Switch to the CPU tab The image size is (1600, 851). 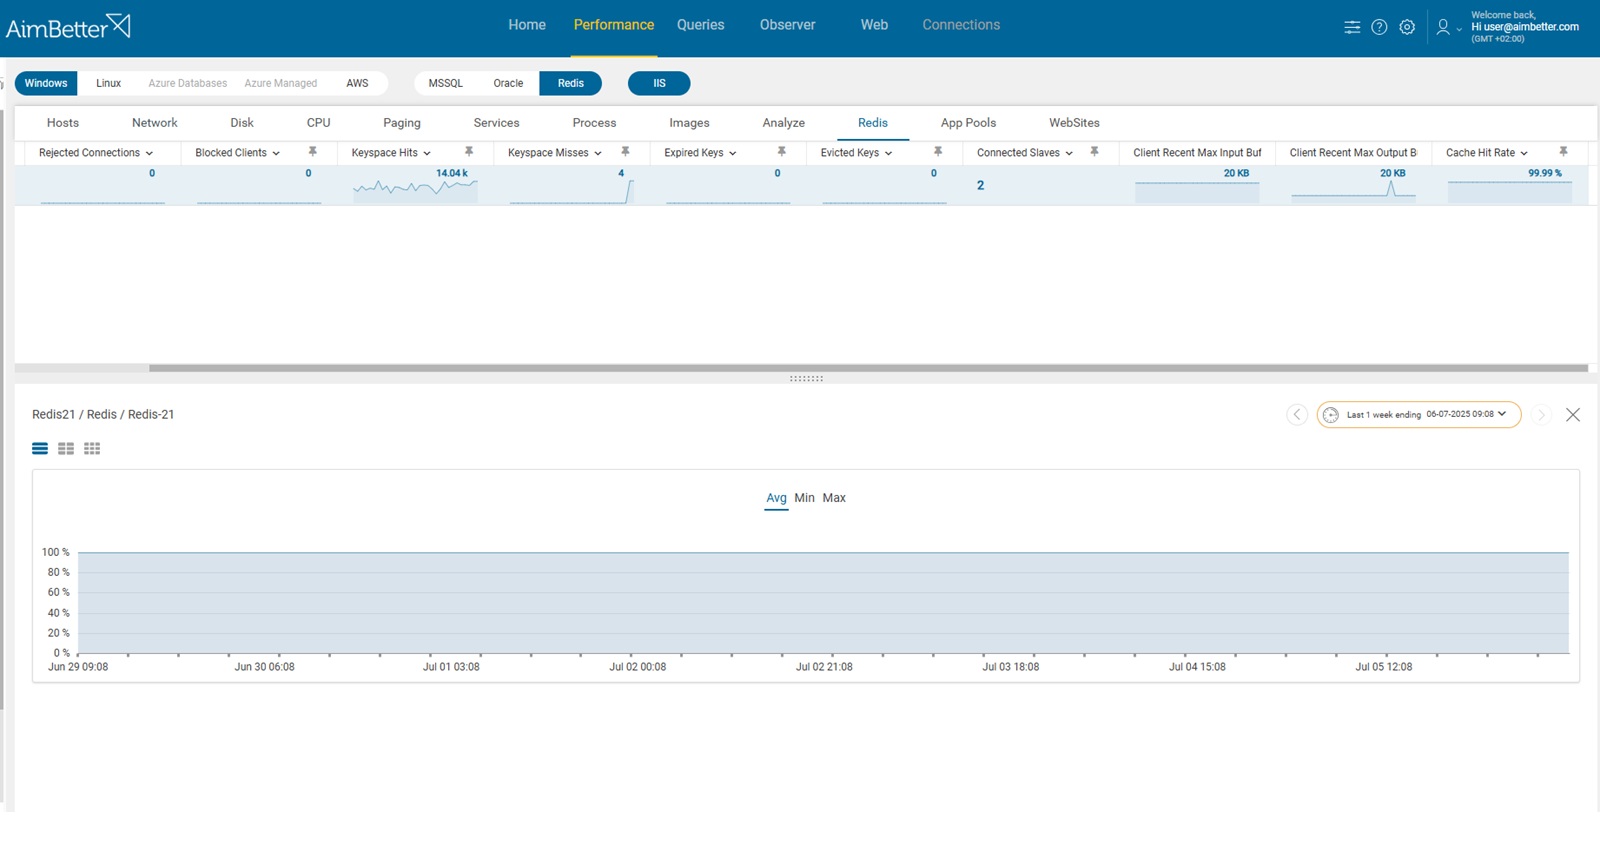pyautogui.click(x=319, y=123)
